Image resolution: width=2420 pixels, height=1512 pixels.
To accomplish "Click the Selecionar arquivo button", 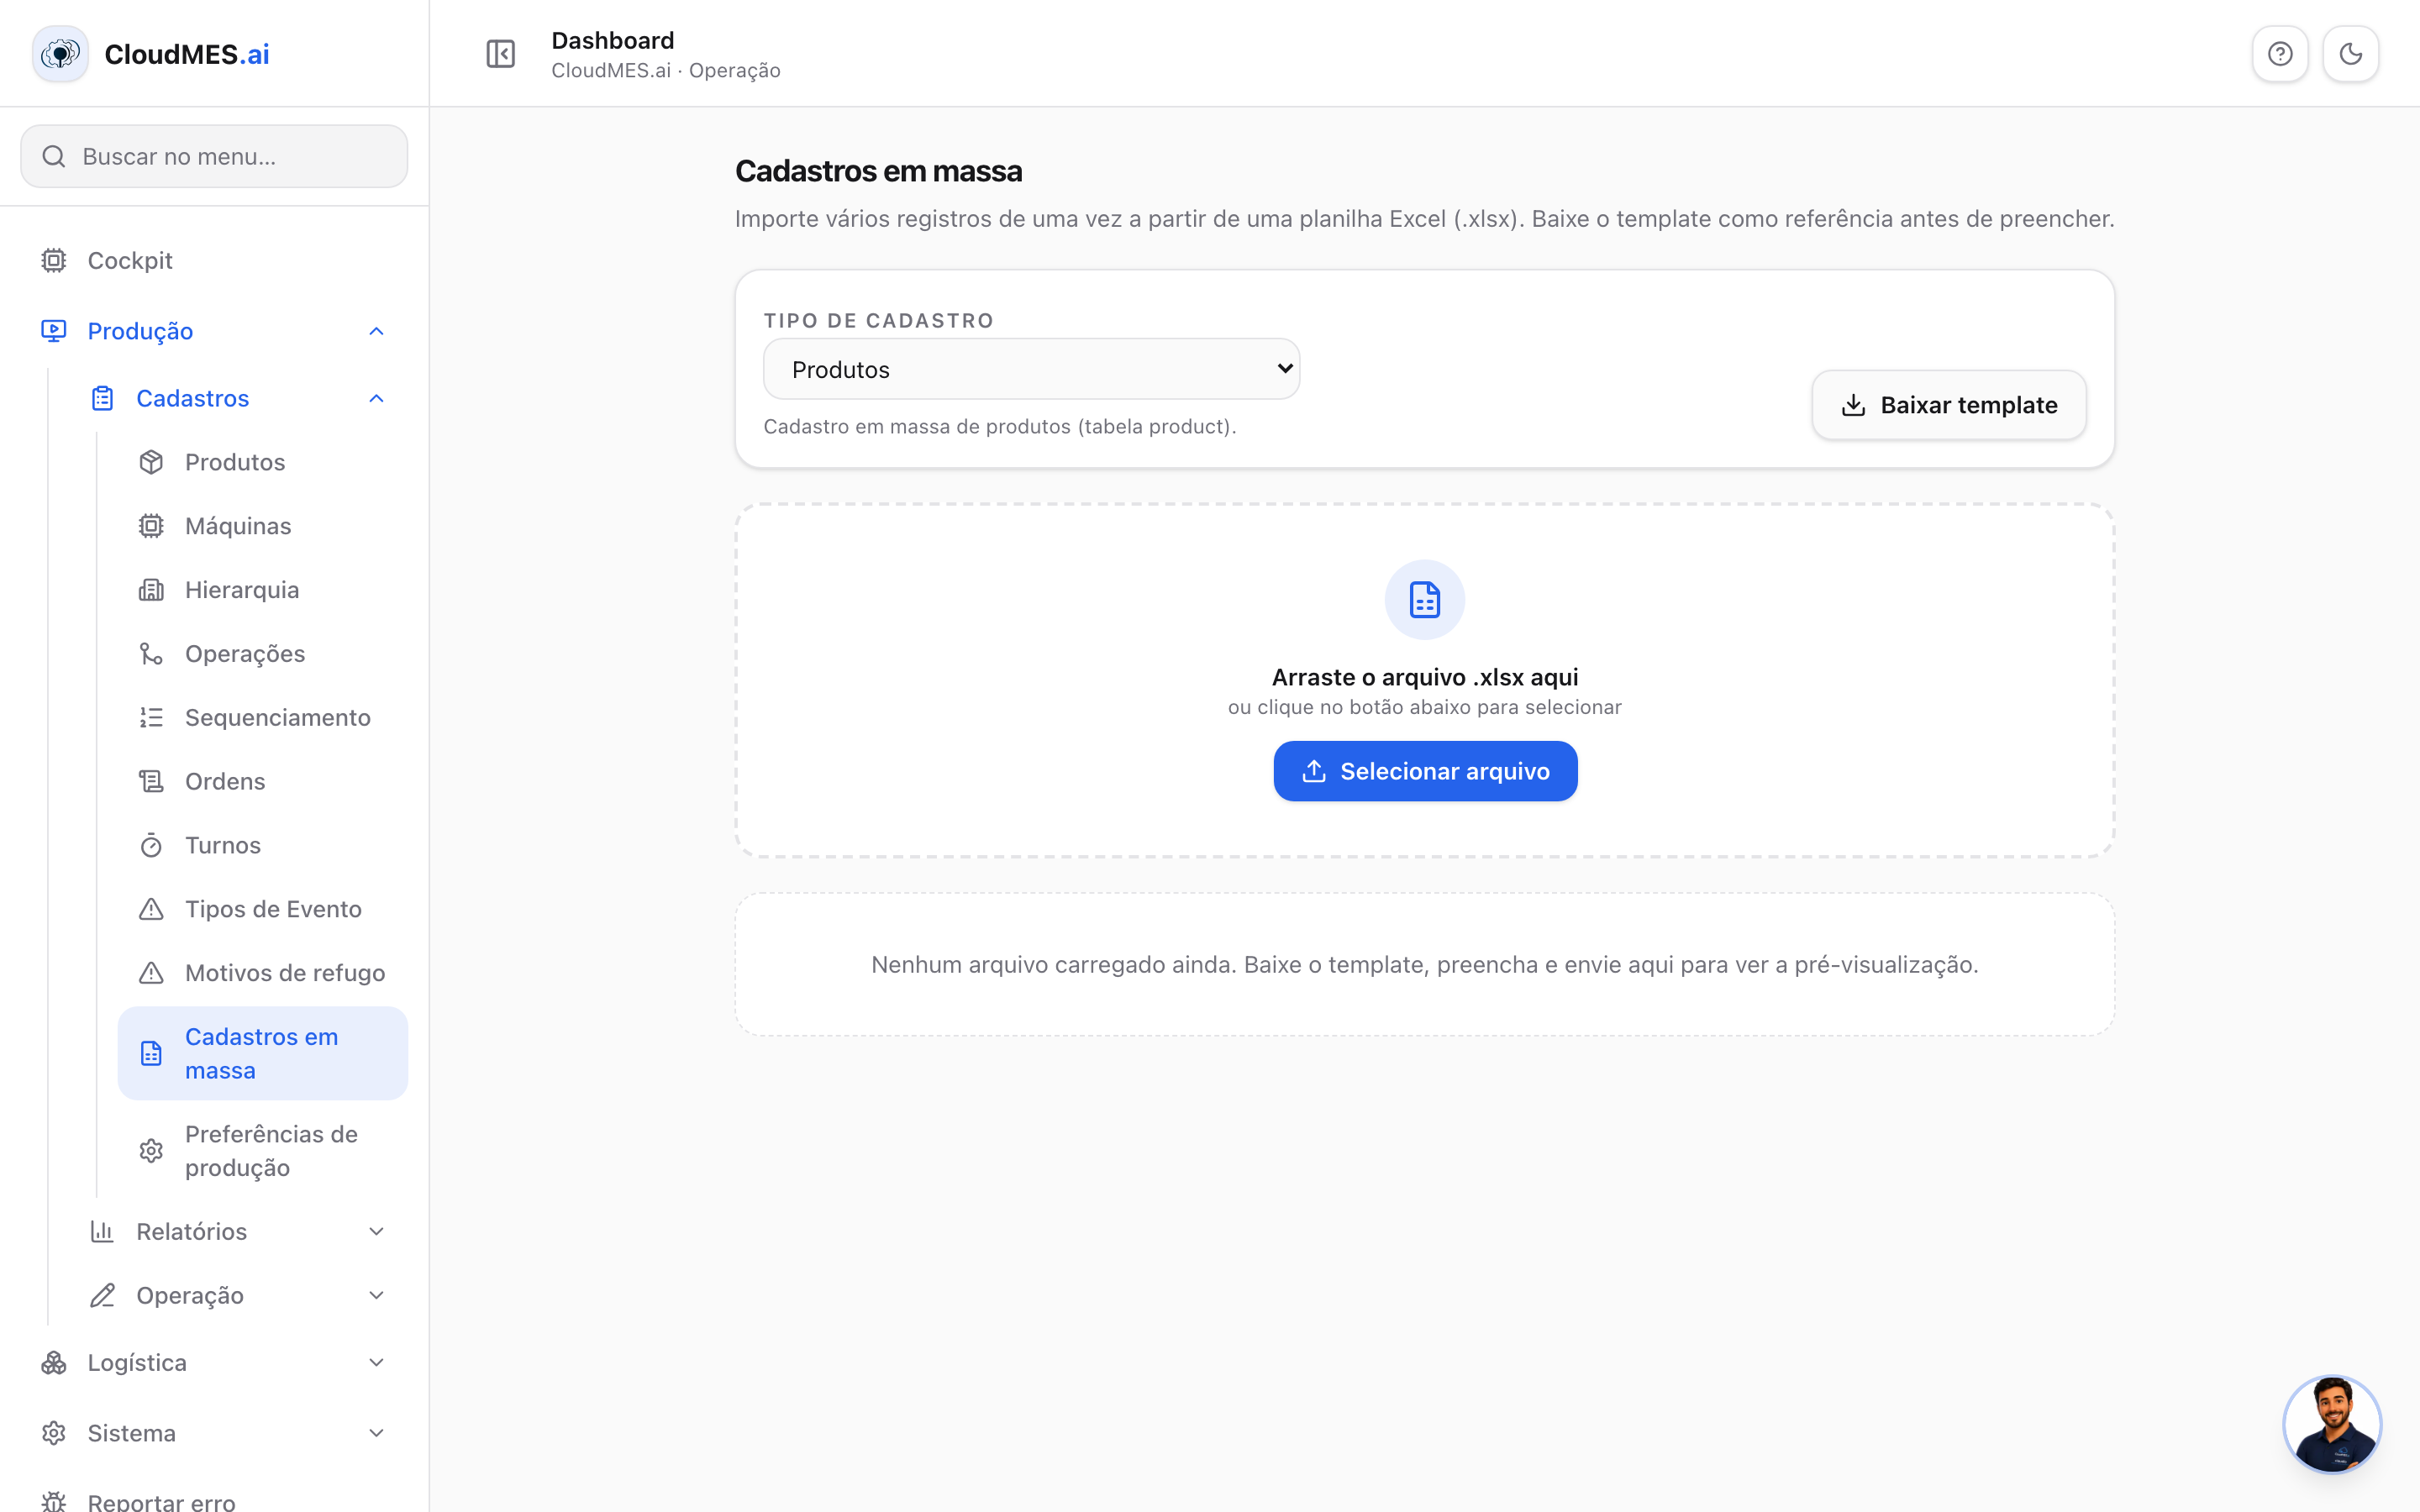I will [1425, 771].
